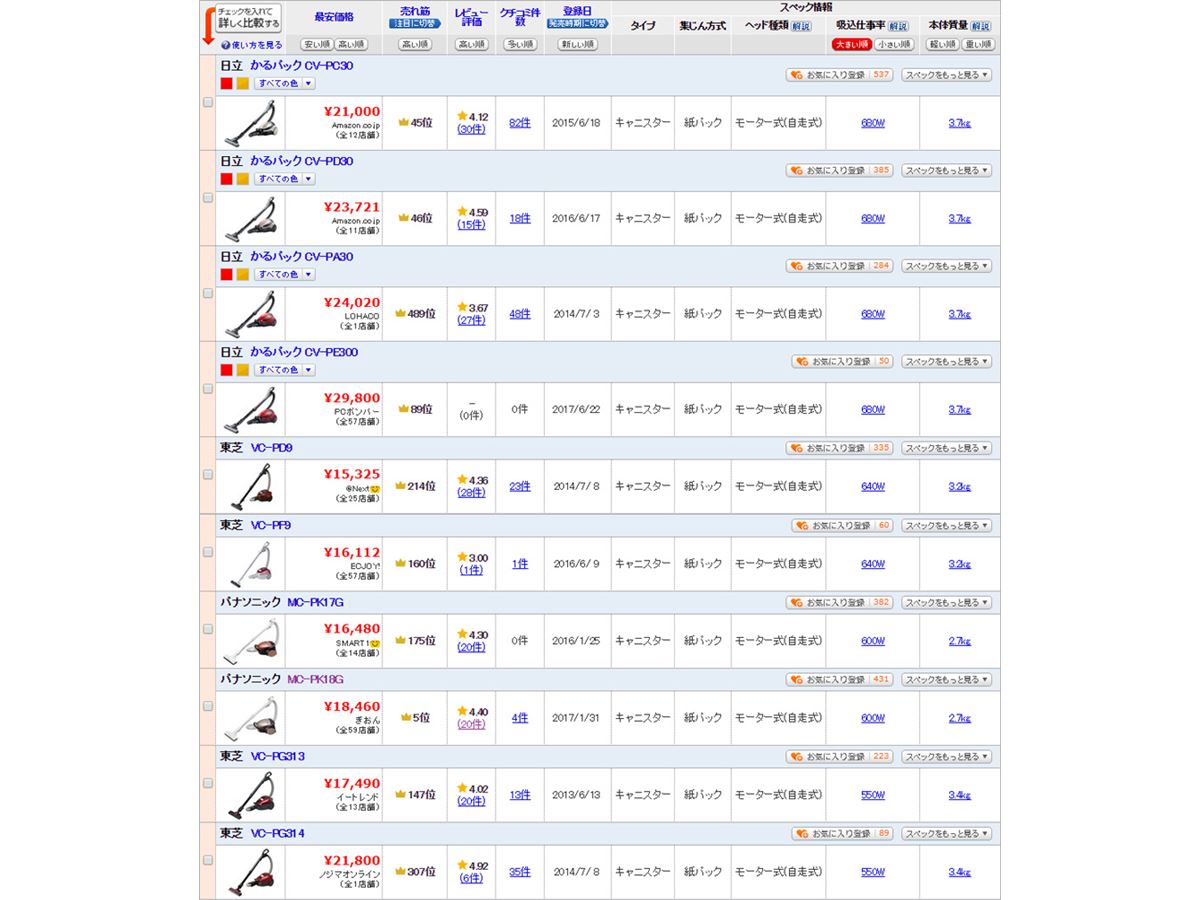1200x900 pixels.
Task: Click the heart icon for MC-PK18G favorites
Action: [x=797, y=680]
